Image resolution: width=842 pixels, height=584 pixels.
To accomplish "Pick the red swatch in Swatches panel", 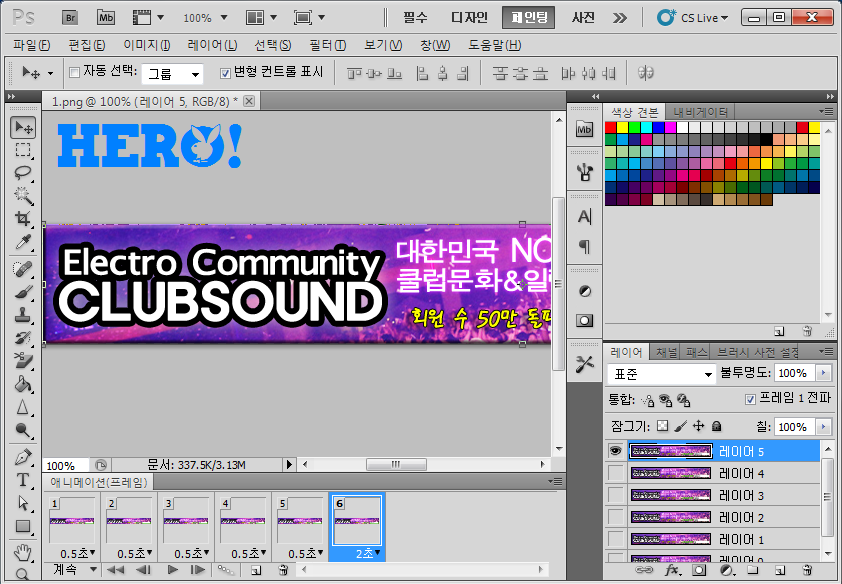I will click(x=611, y=128).
